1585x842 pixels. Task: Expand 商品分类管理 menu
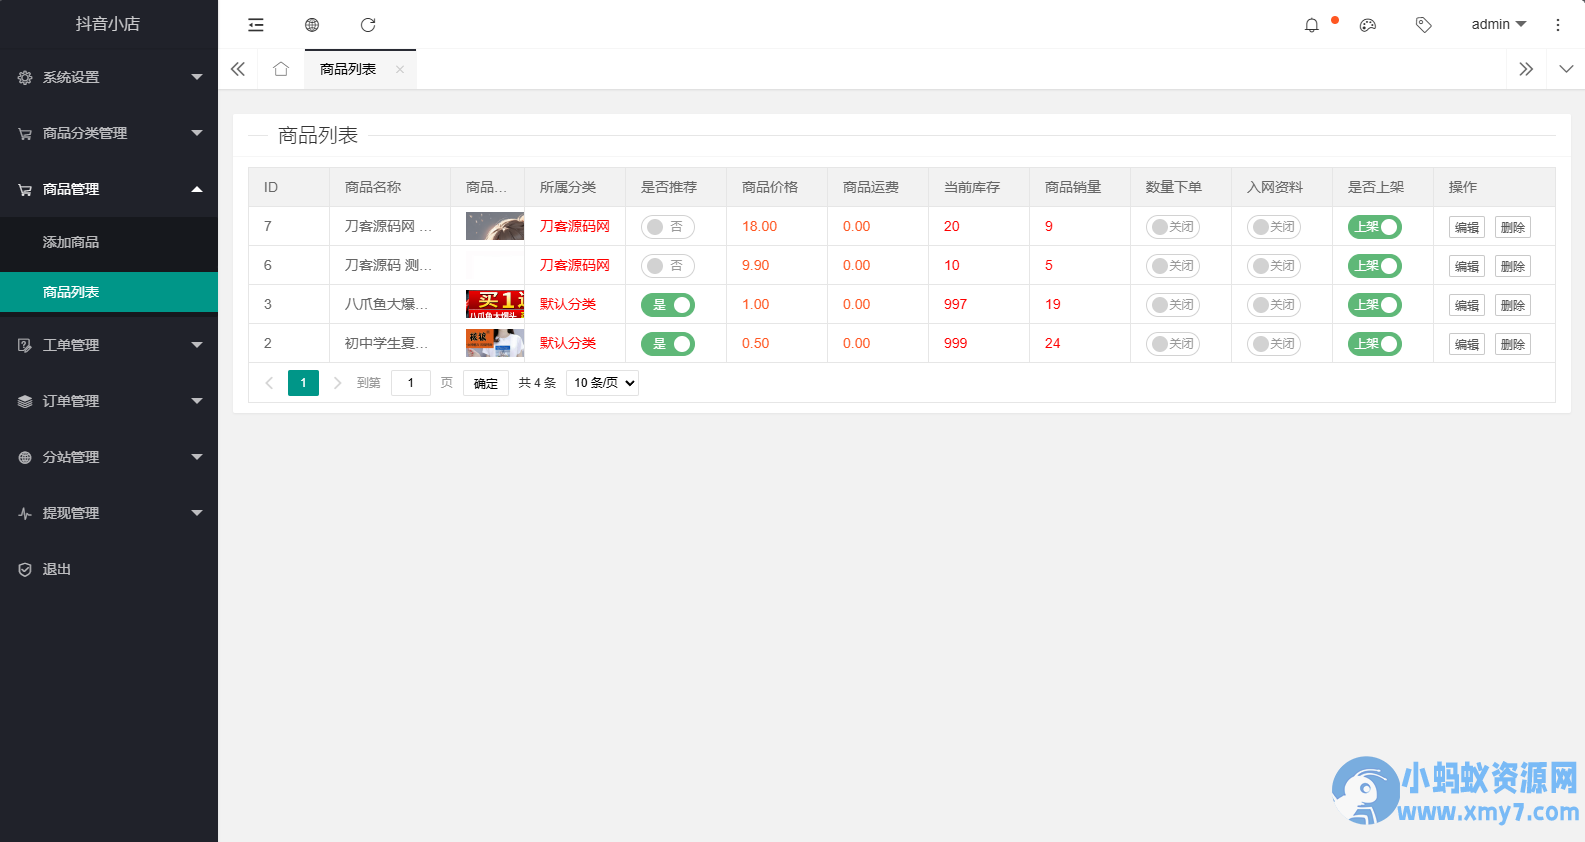tap(109, 133)
